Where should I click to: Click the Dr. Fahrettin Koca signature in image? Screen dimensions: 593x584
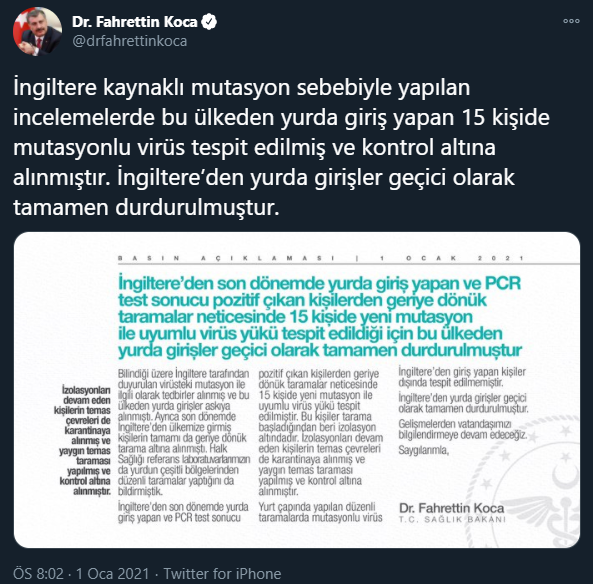452,508
